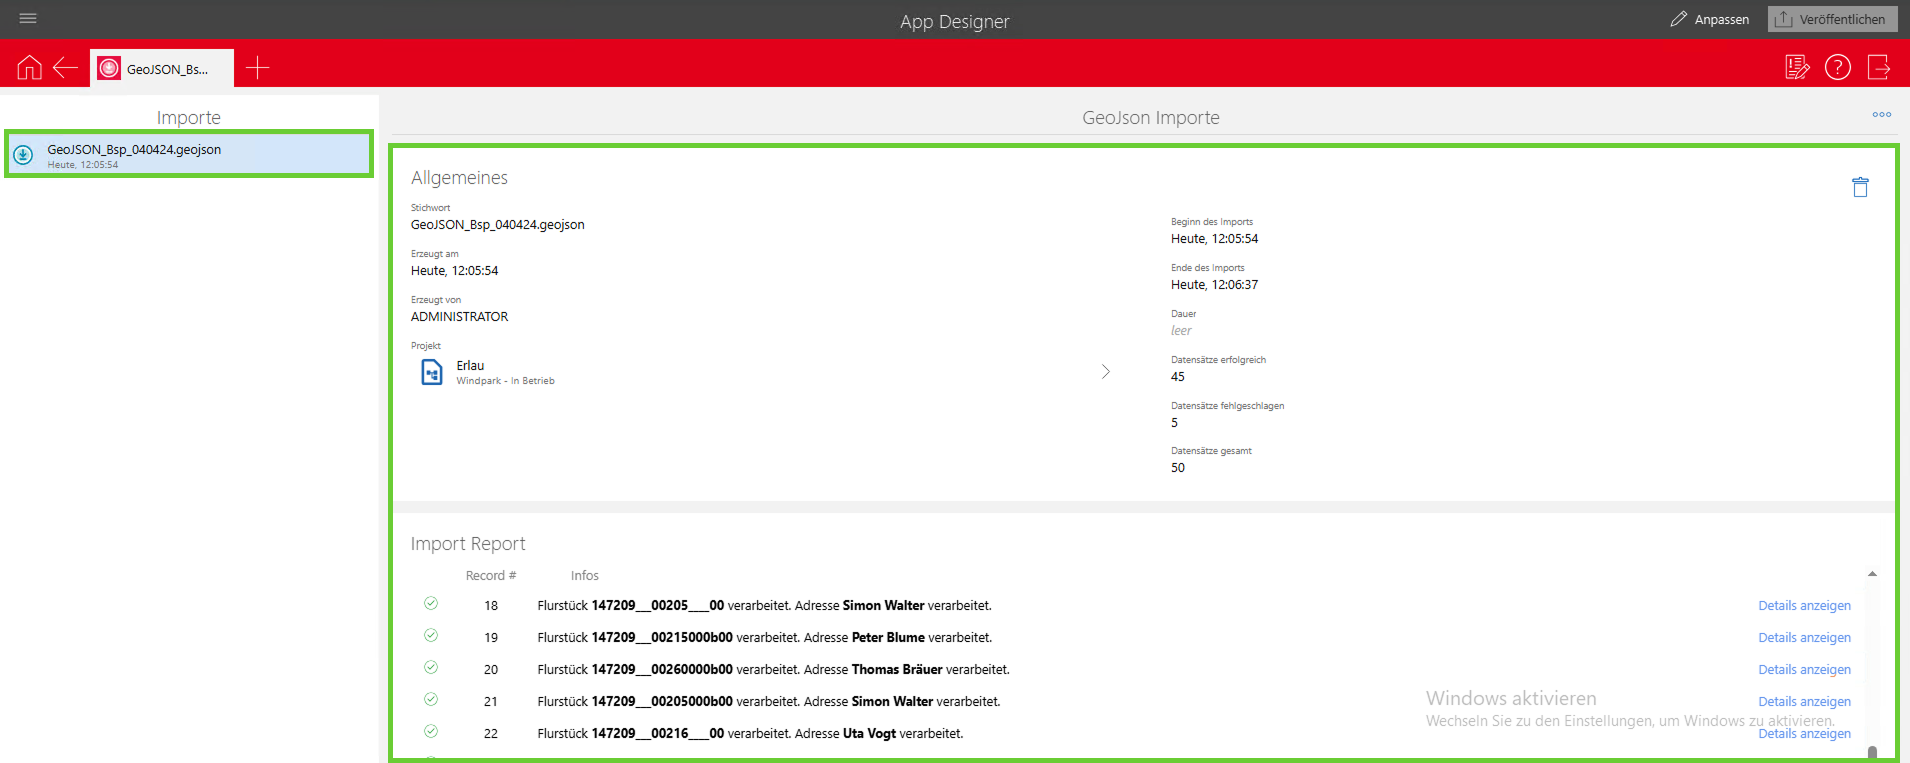Viewport: 1910px width, 763px height.
Task: Add a new tab with plus icon
Action: (258, 67)
